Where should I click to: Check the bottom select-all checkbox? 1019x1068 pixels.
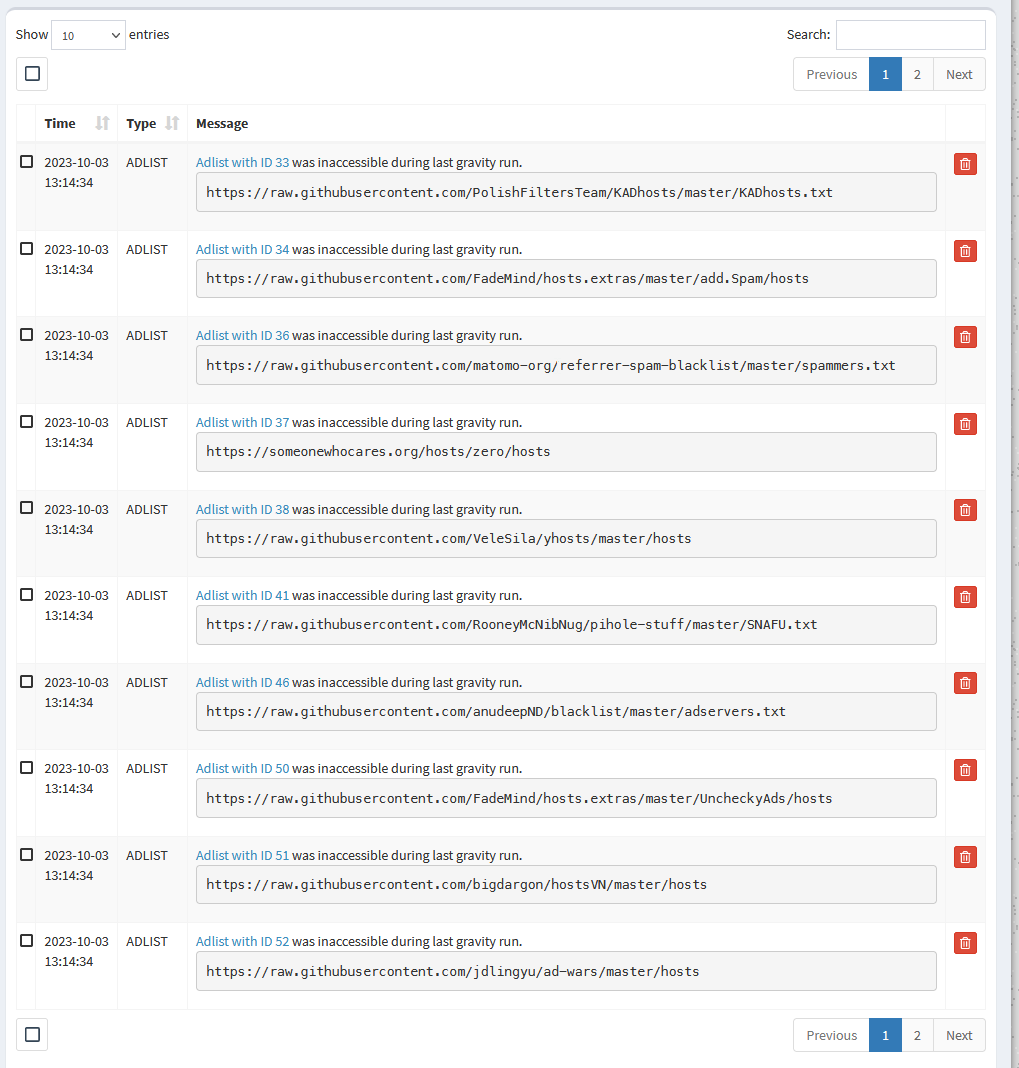pos(31,1034)
